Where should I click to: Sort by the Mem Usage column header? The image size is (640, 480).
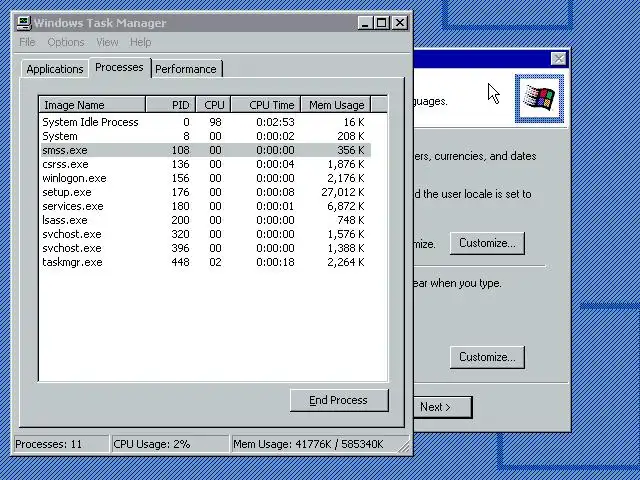click(x=336, y=105)
